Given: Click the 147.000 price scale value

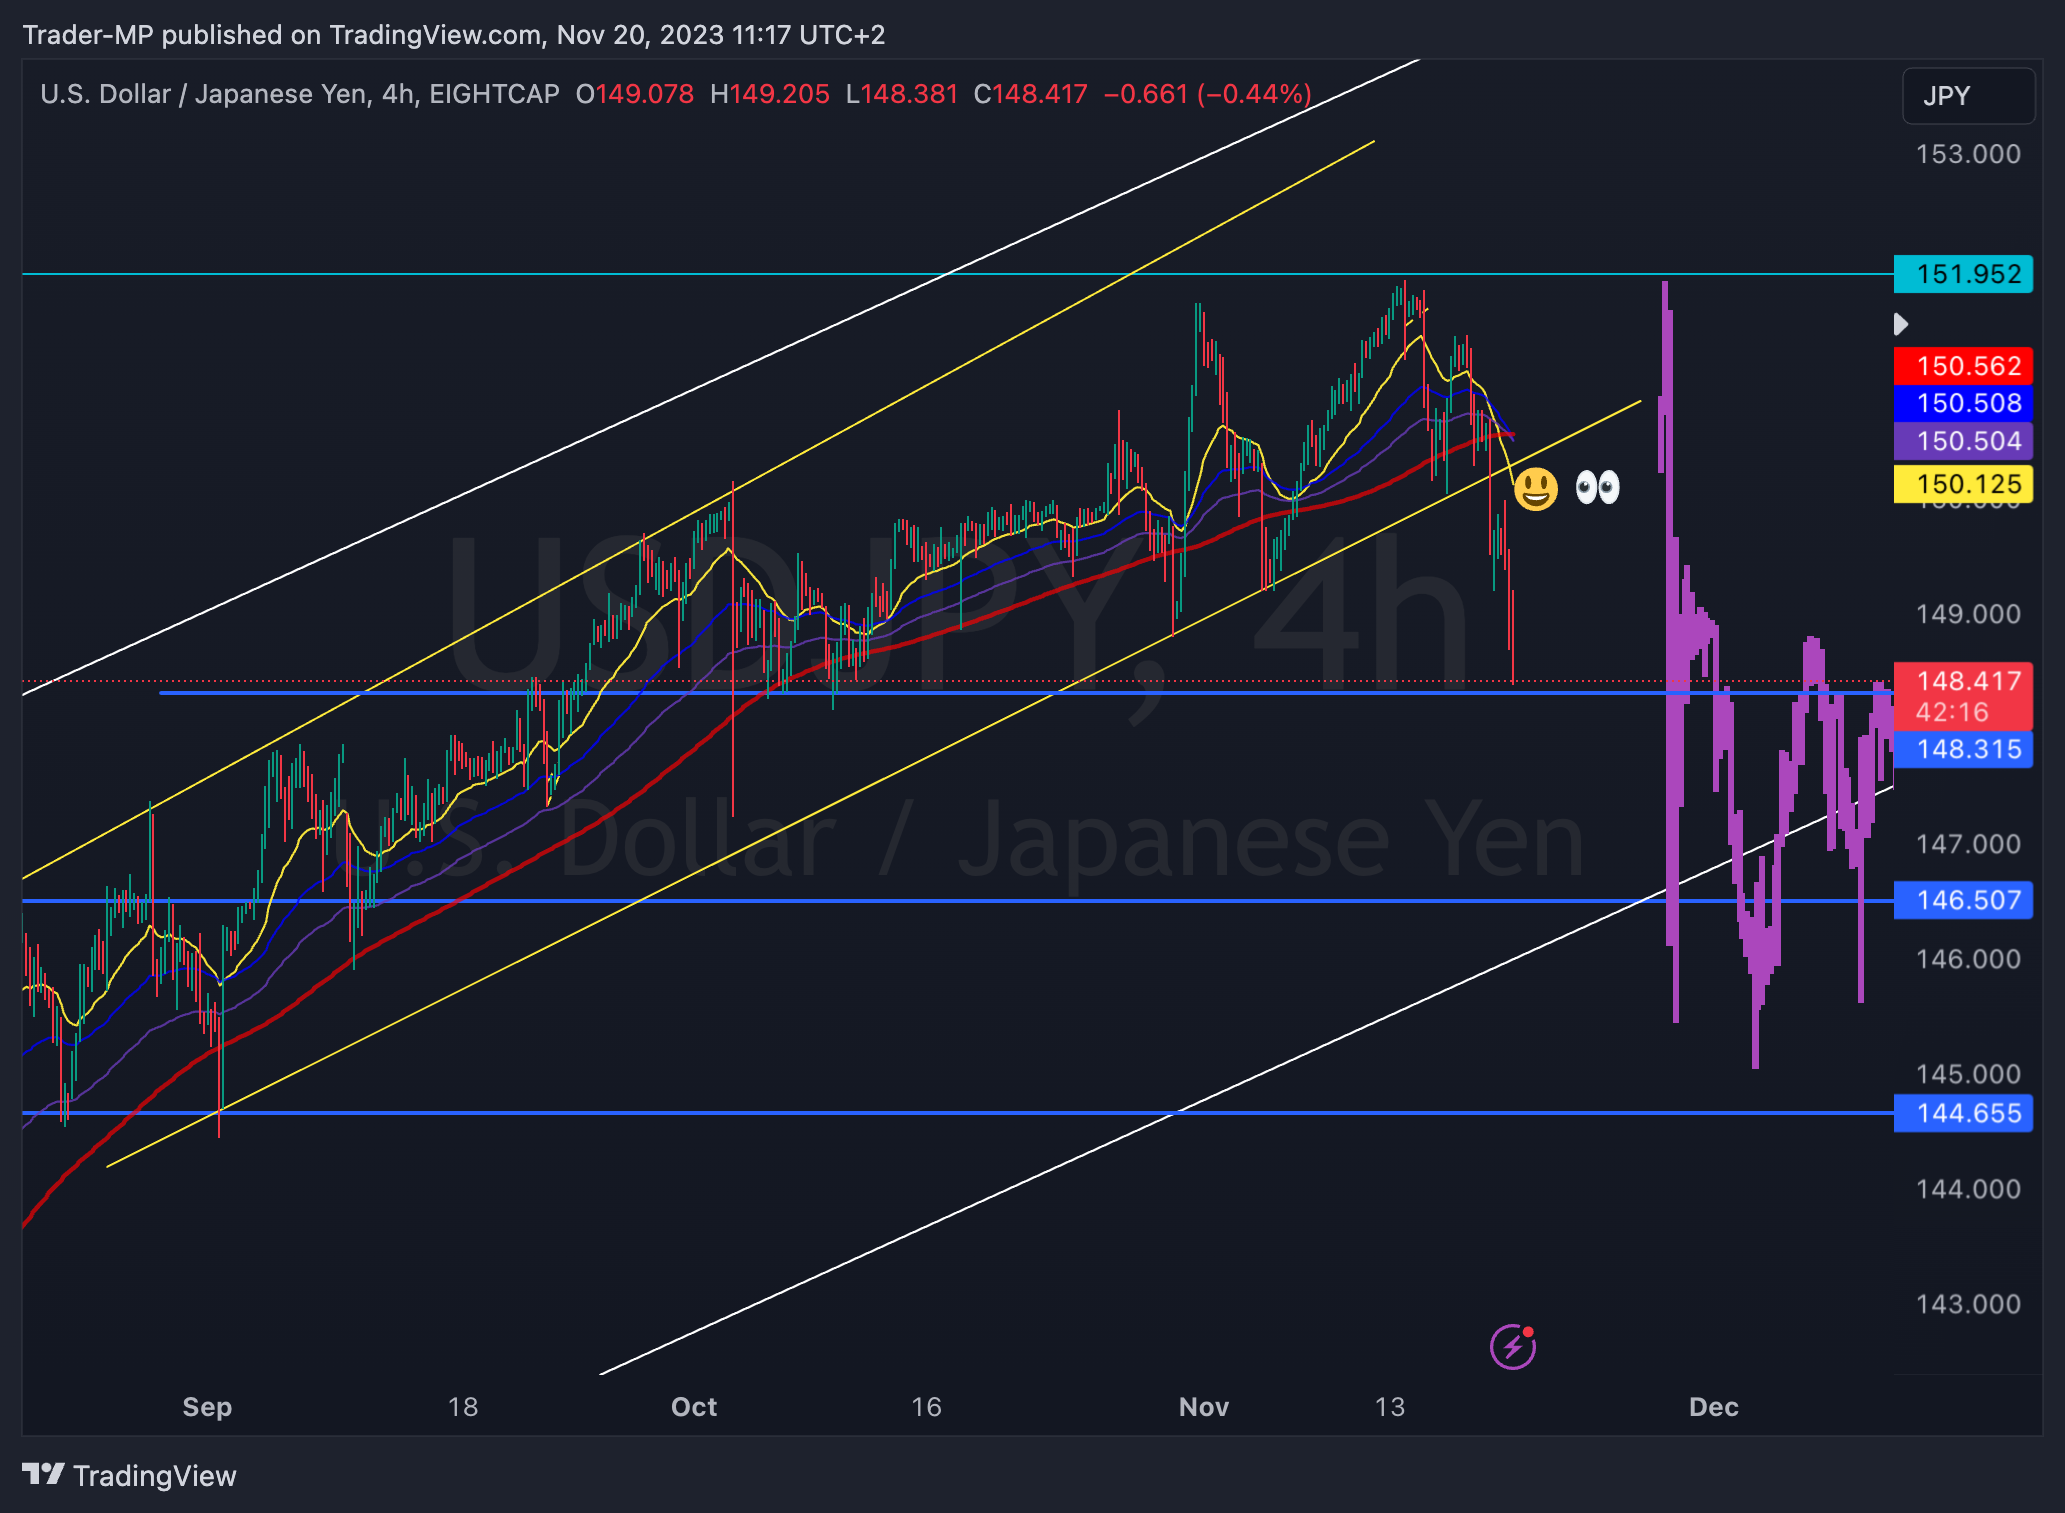Looking at the screenshot, I should 1968,844.
